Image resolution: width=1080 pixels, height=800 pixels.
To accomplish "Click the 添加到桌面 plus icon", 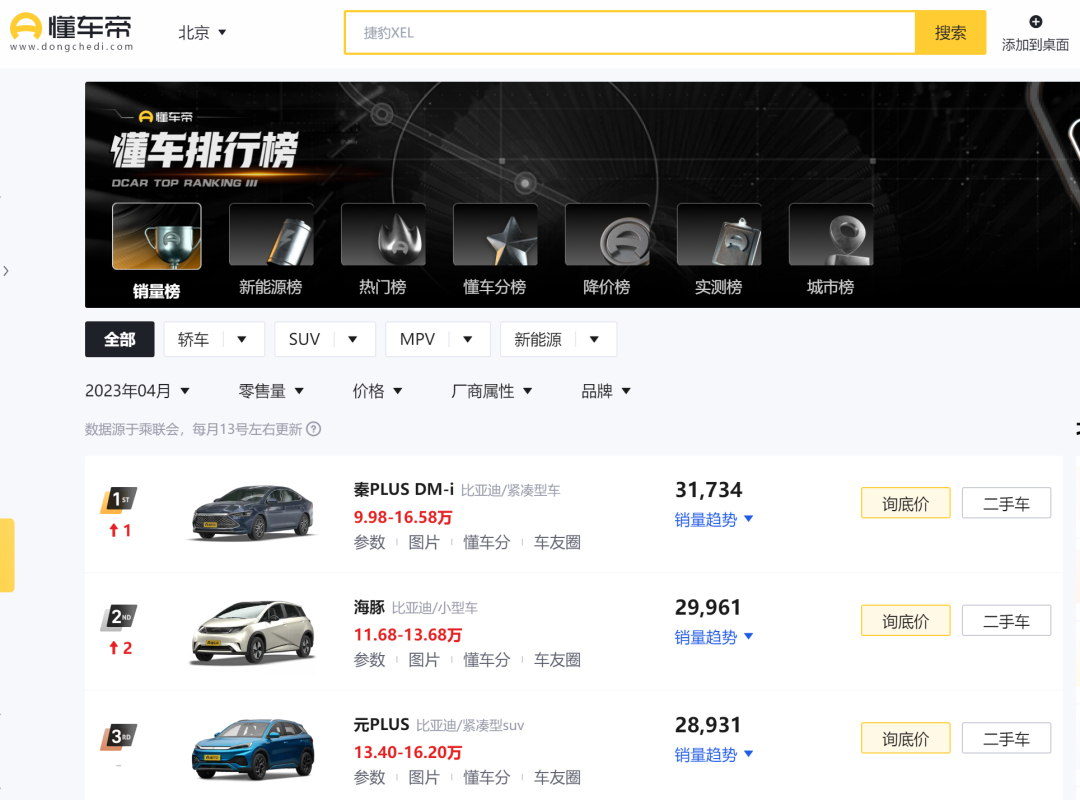I will click(1035, 22).
